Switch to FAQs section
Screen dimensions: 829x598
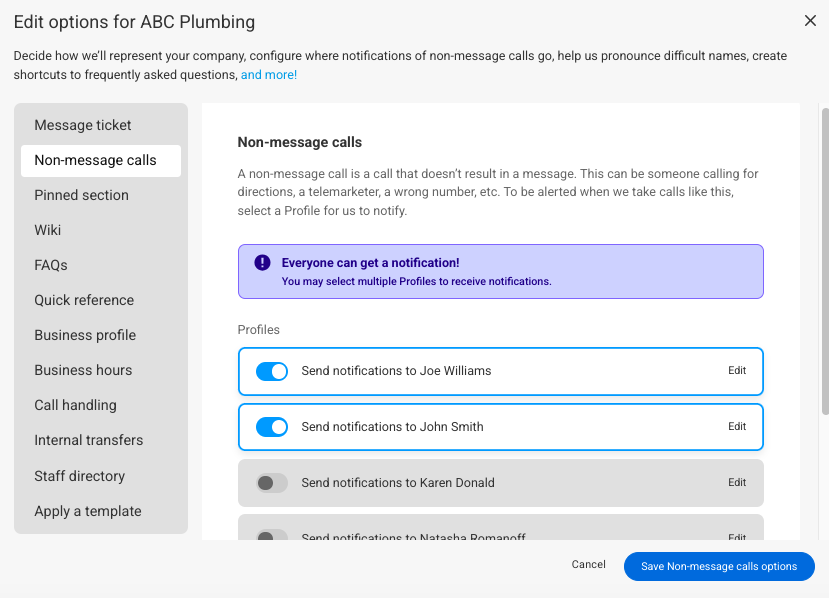(x=51, y=265)
